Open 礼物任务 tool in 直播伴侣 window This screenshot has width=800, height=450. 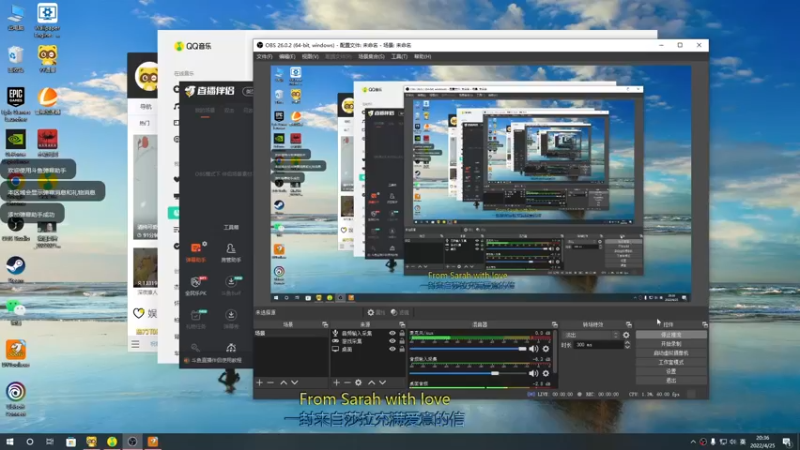[196, 319]
